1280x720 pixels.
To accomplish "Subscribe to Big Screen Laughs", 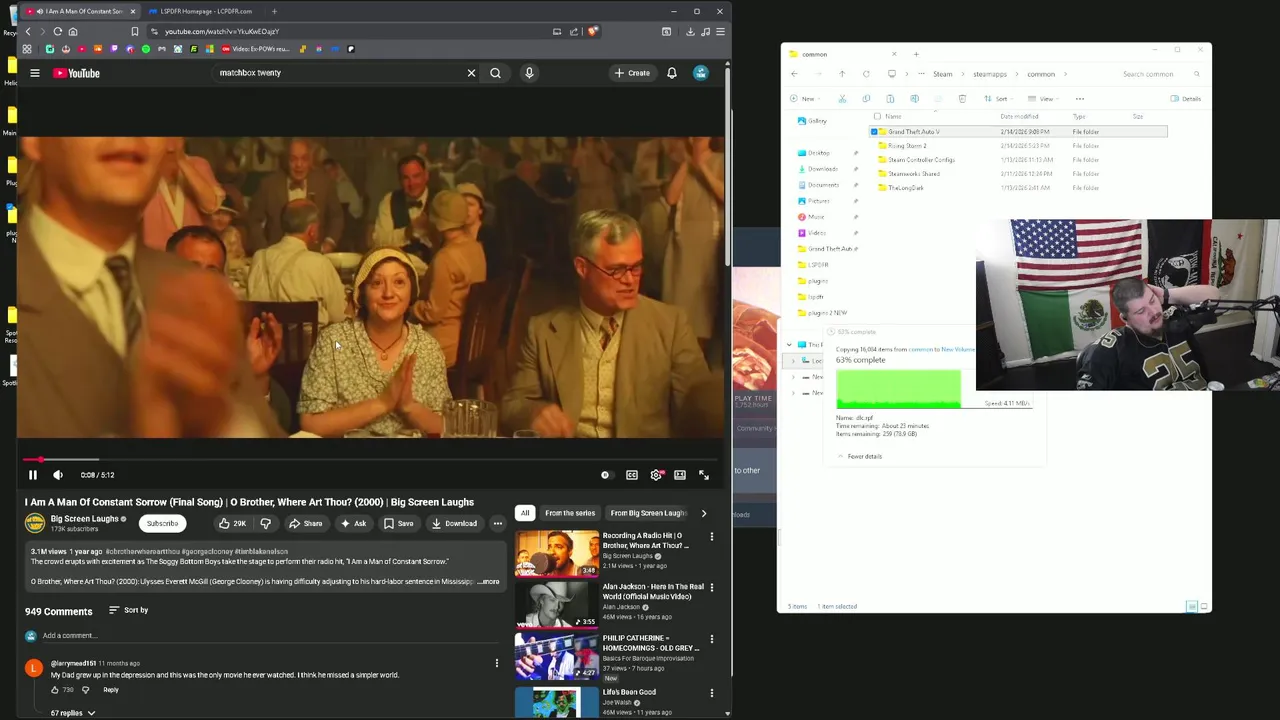I will [x=162, y=524].
